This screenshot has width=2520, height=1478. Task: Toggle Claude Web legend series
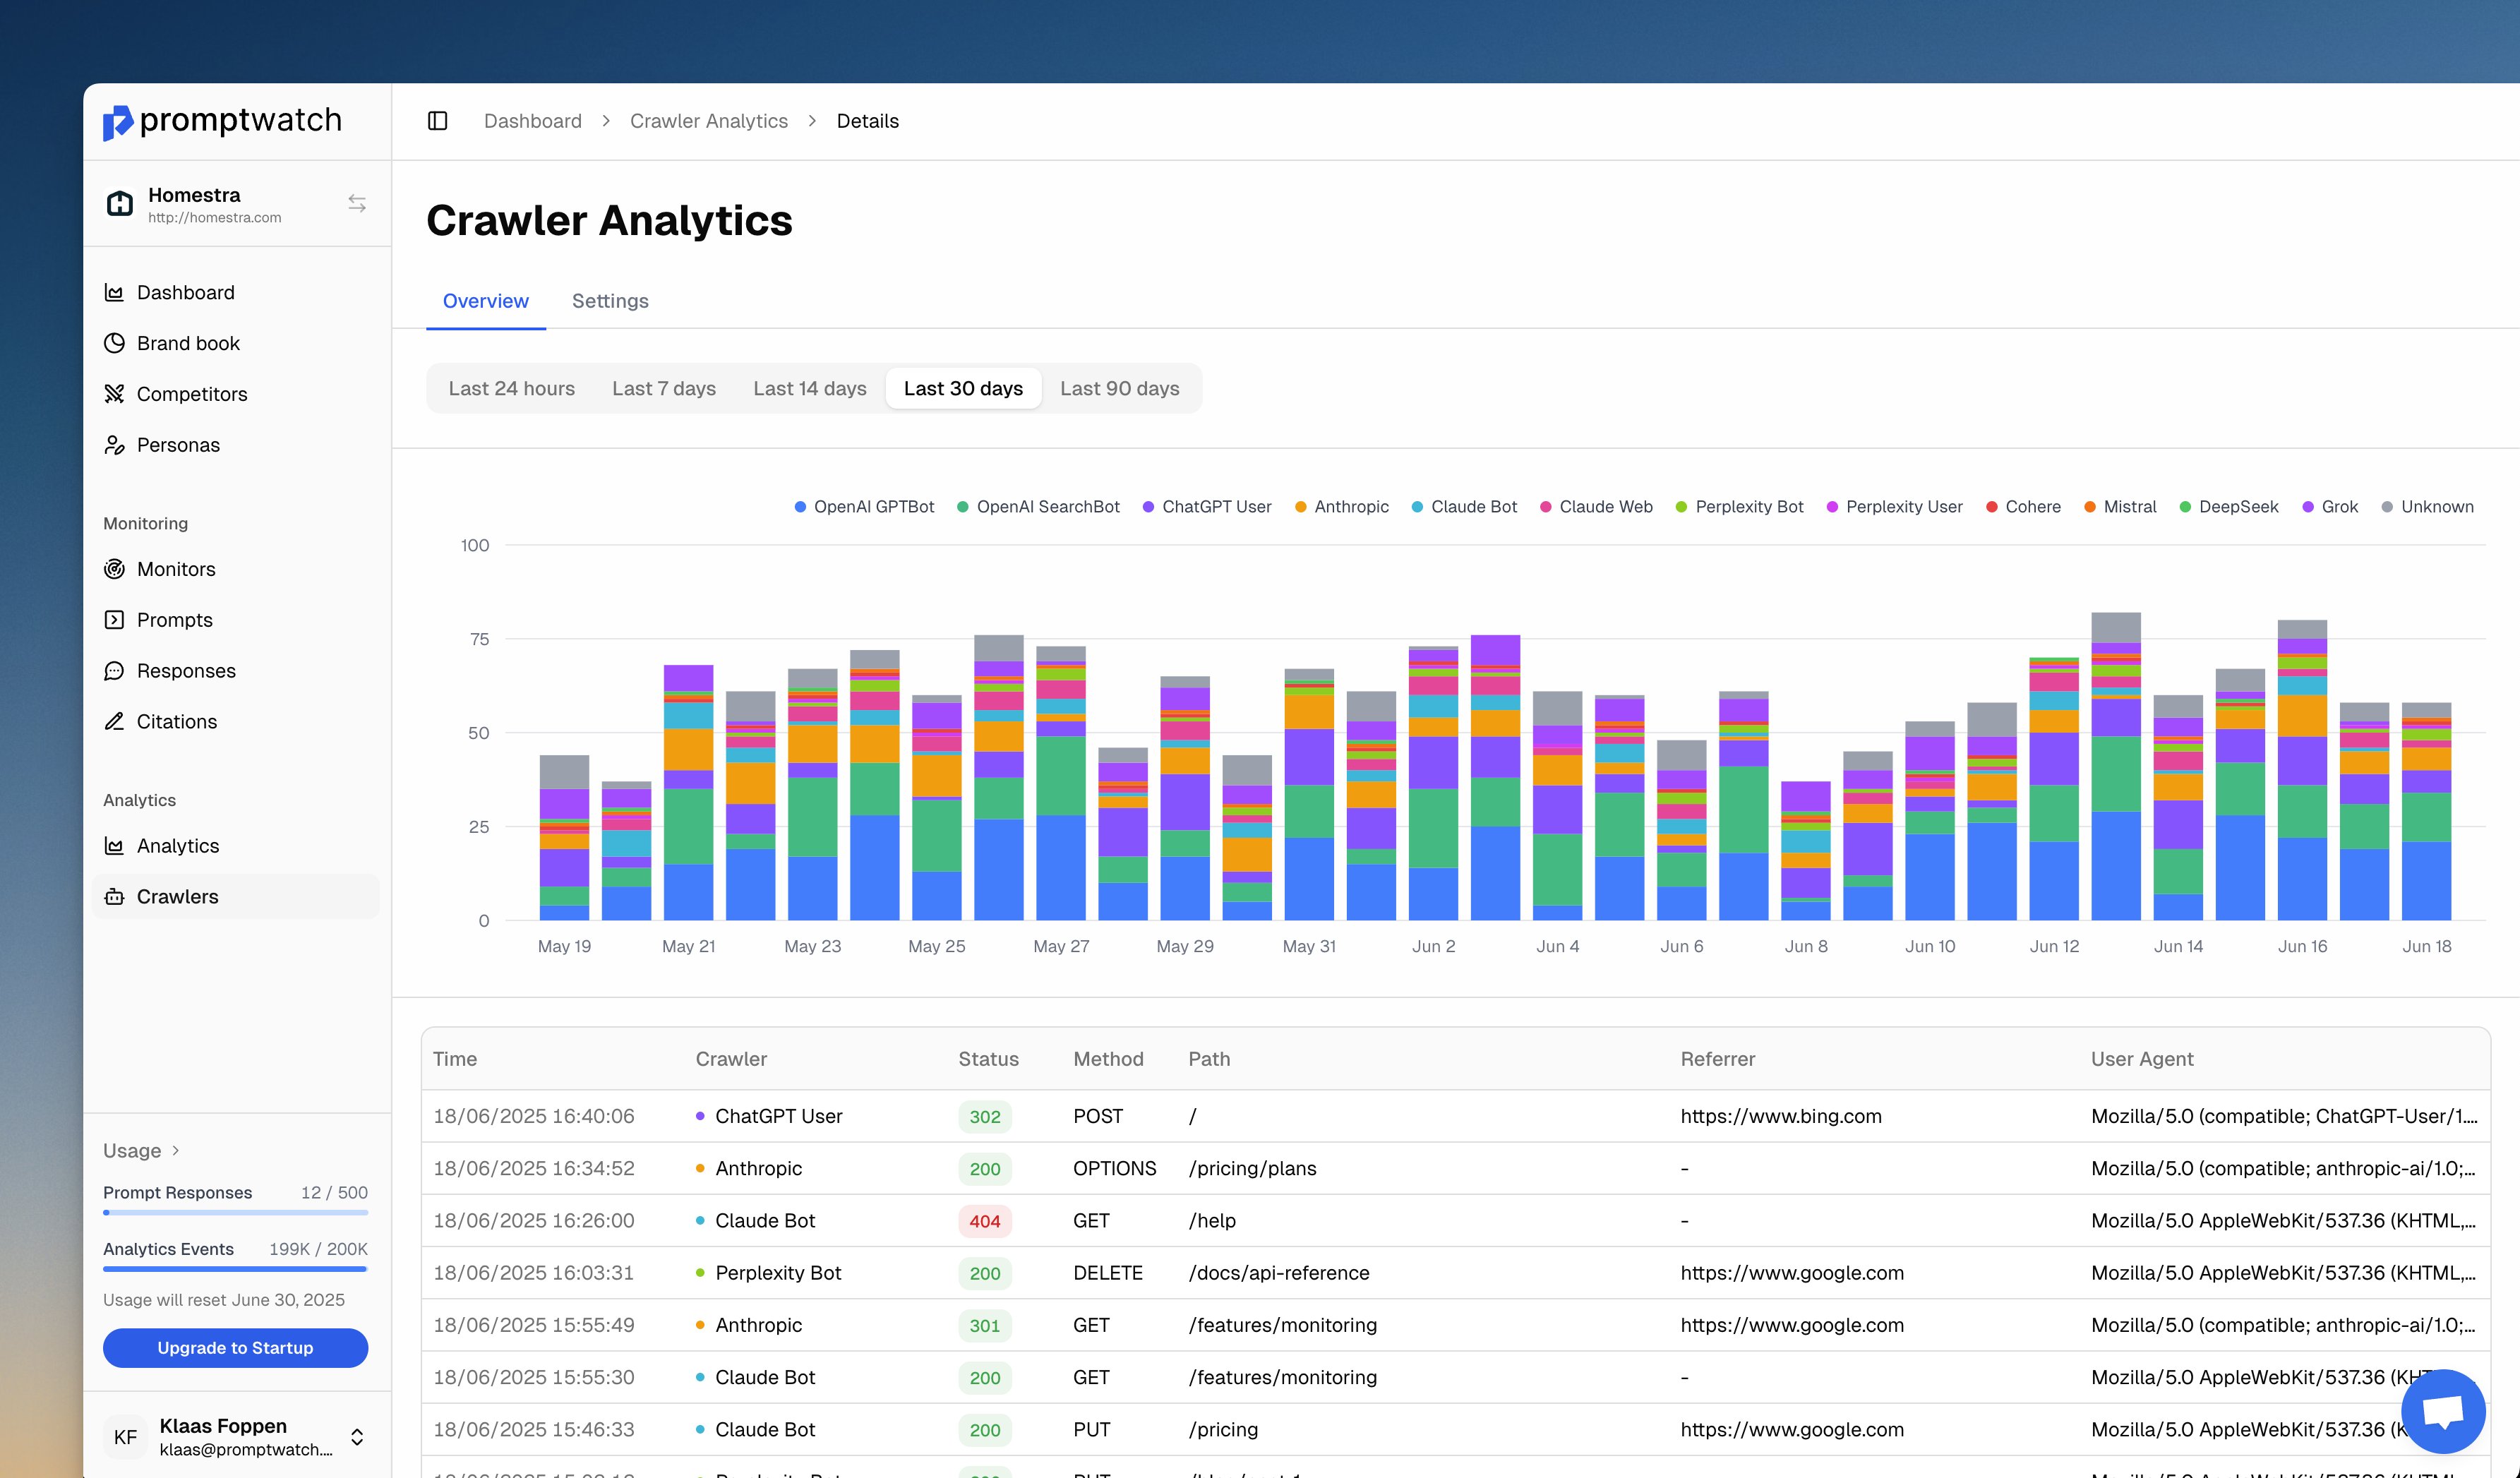tap(1597, 507)
